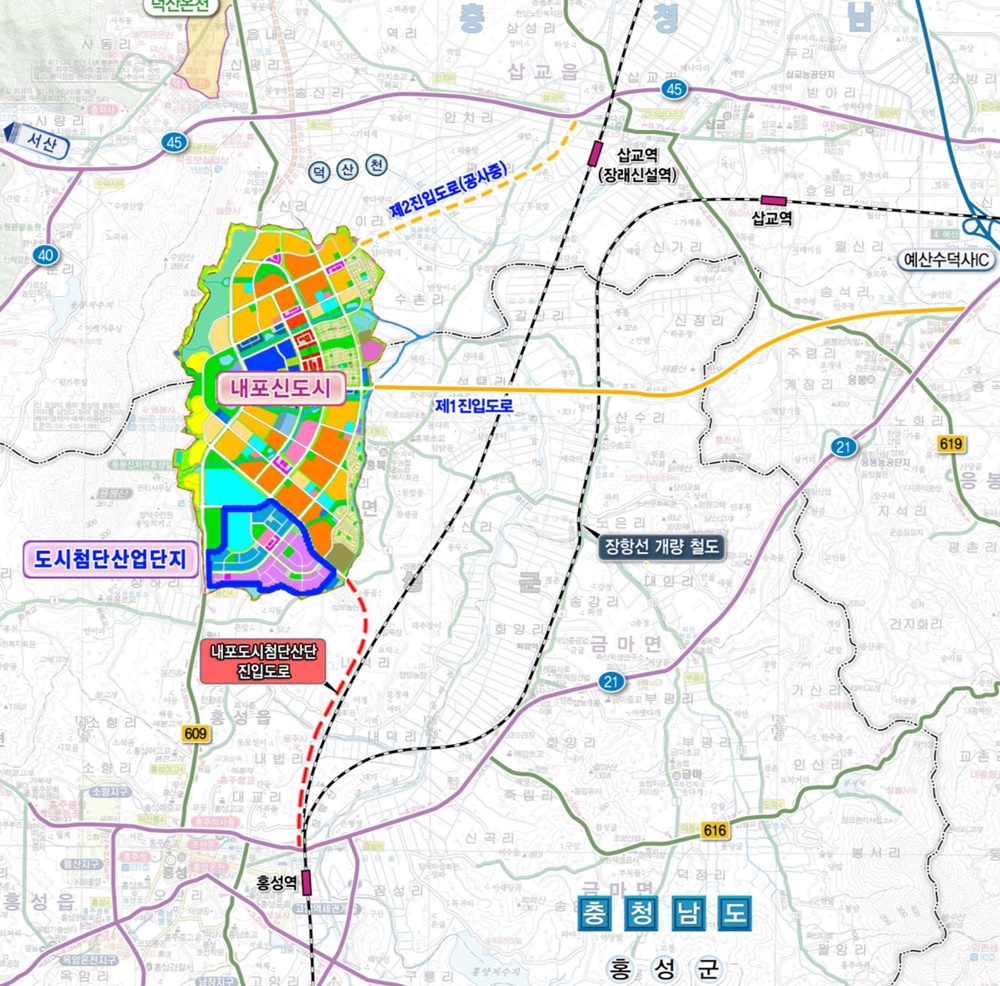Screen dimensions: 1000x986
Task: Click the 서산 direction arrow sign
Action: coord(36,140)
